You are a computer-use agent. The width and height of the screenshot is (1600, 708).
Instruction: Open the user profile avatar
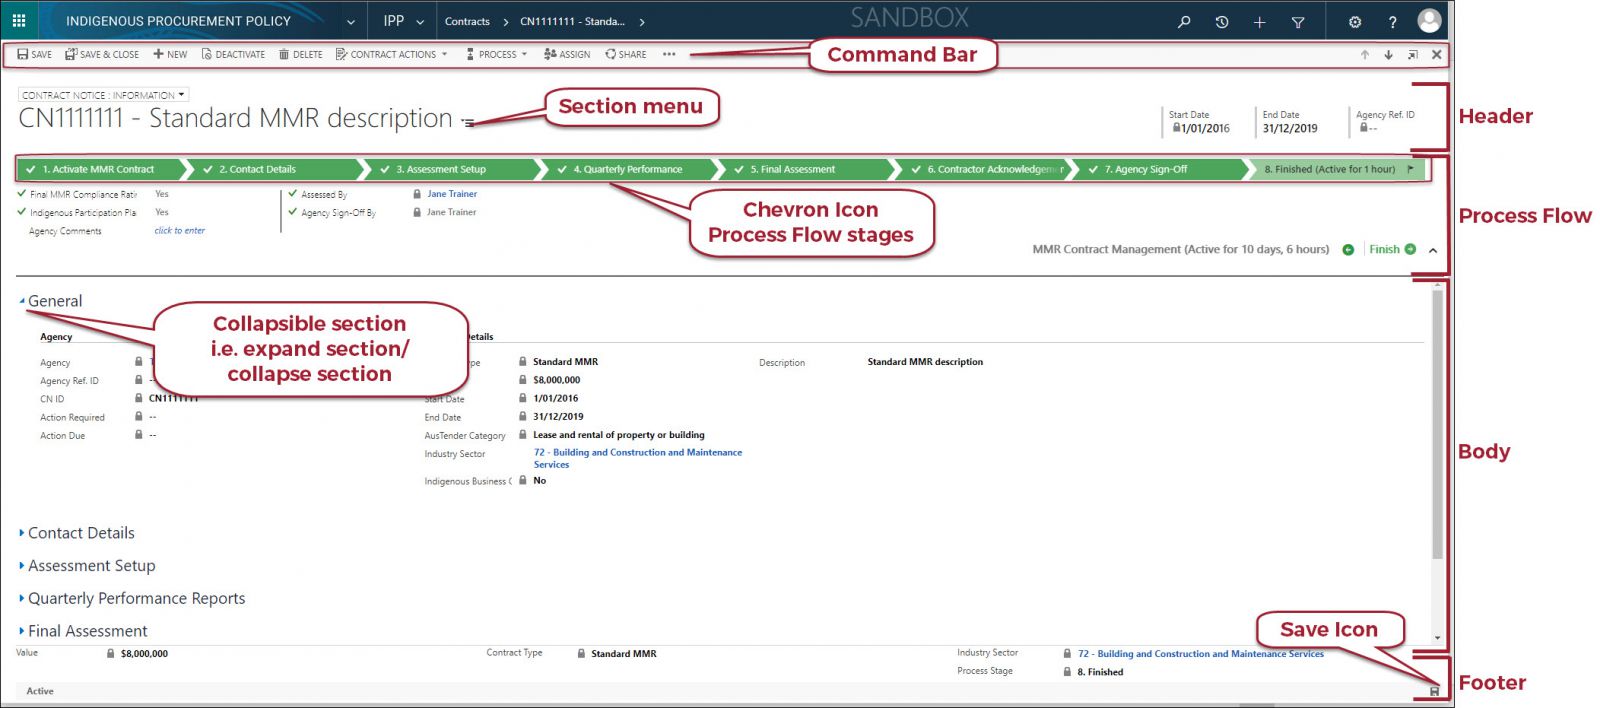(1430, 20)
